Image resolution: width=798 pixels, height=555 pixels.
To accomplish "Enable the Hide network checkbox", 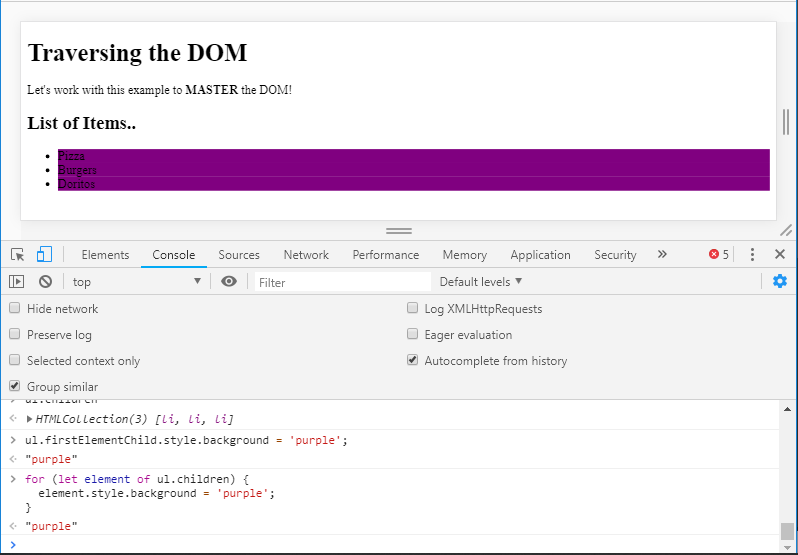I will pyautogui.click(x=15, y=308).
